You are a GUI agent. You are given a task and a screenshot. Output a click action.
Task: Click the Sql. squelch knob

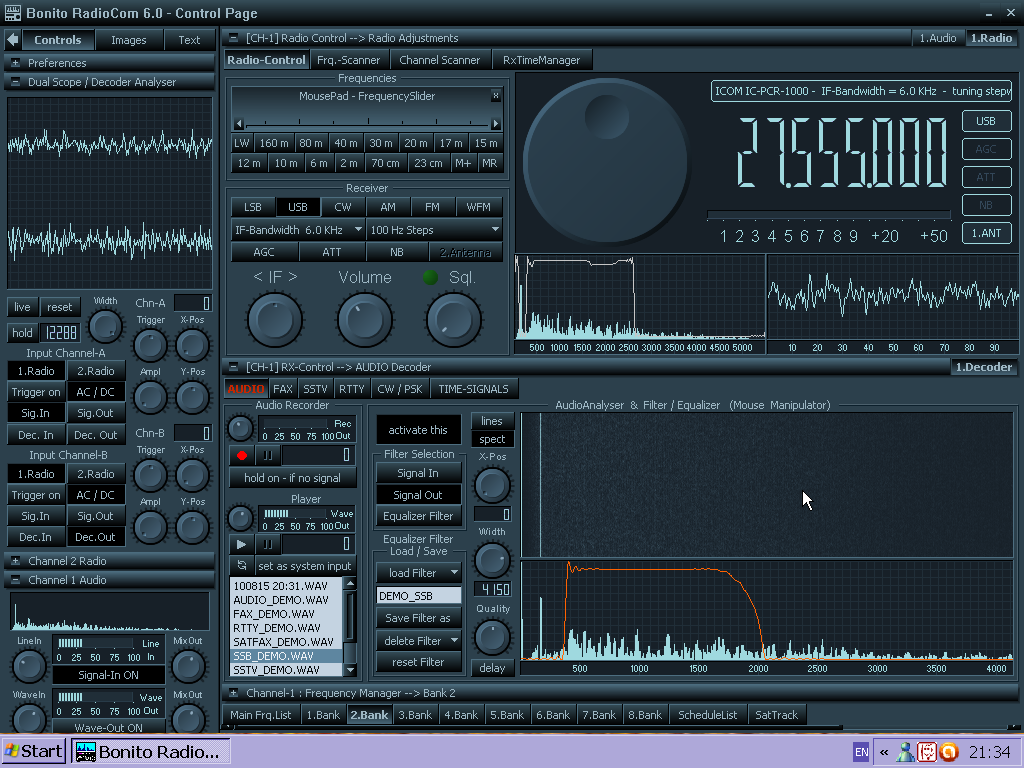pos(453,320)
